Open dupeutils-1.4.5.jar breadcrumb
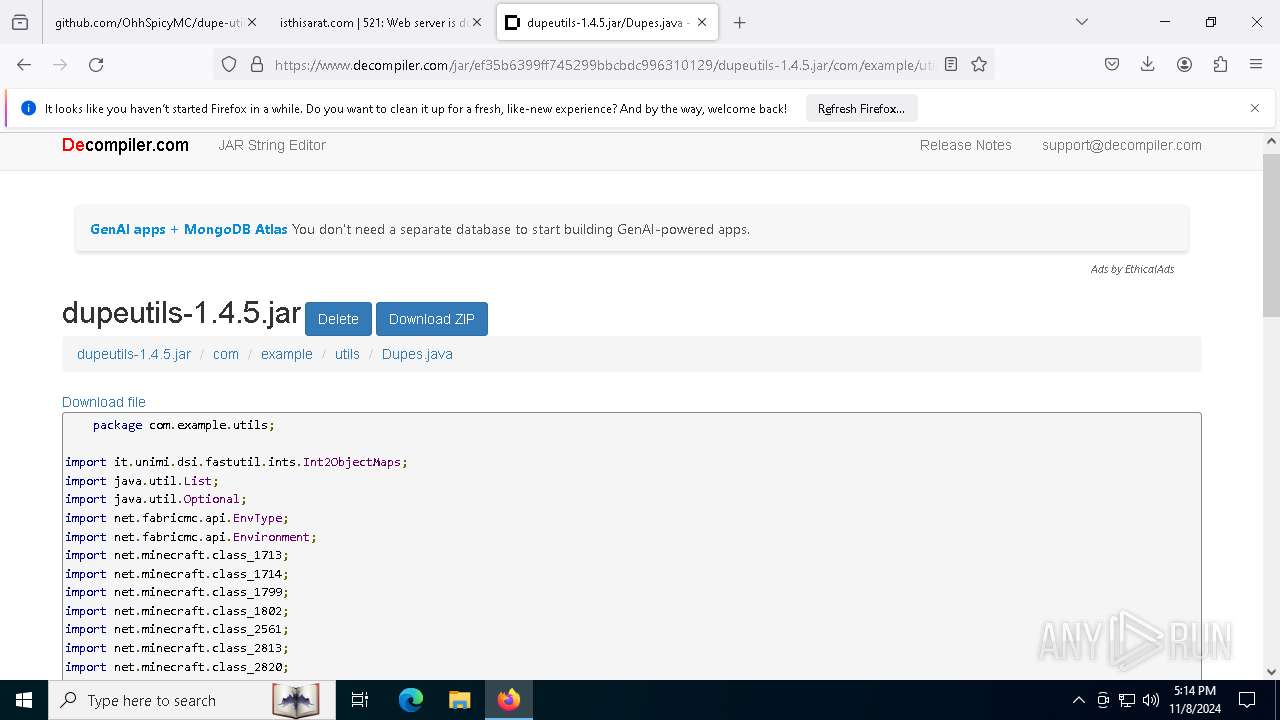This screenshot has width=1280, height=720. tap(134, 354)
